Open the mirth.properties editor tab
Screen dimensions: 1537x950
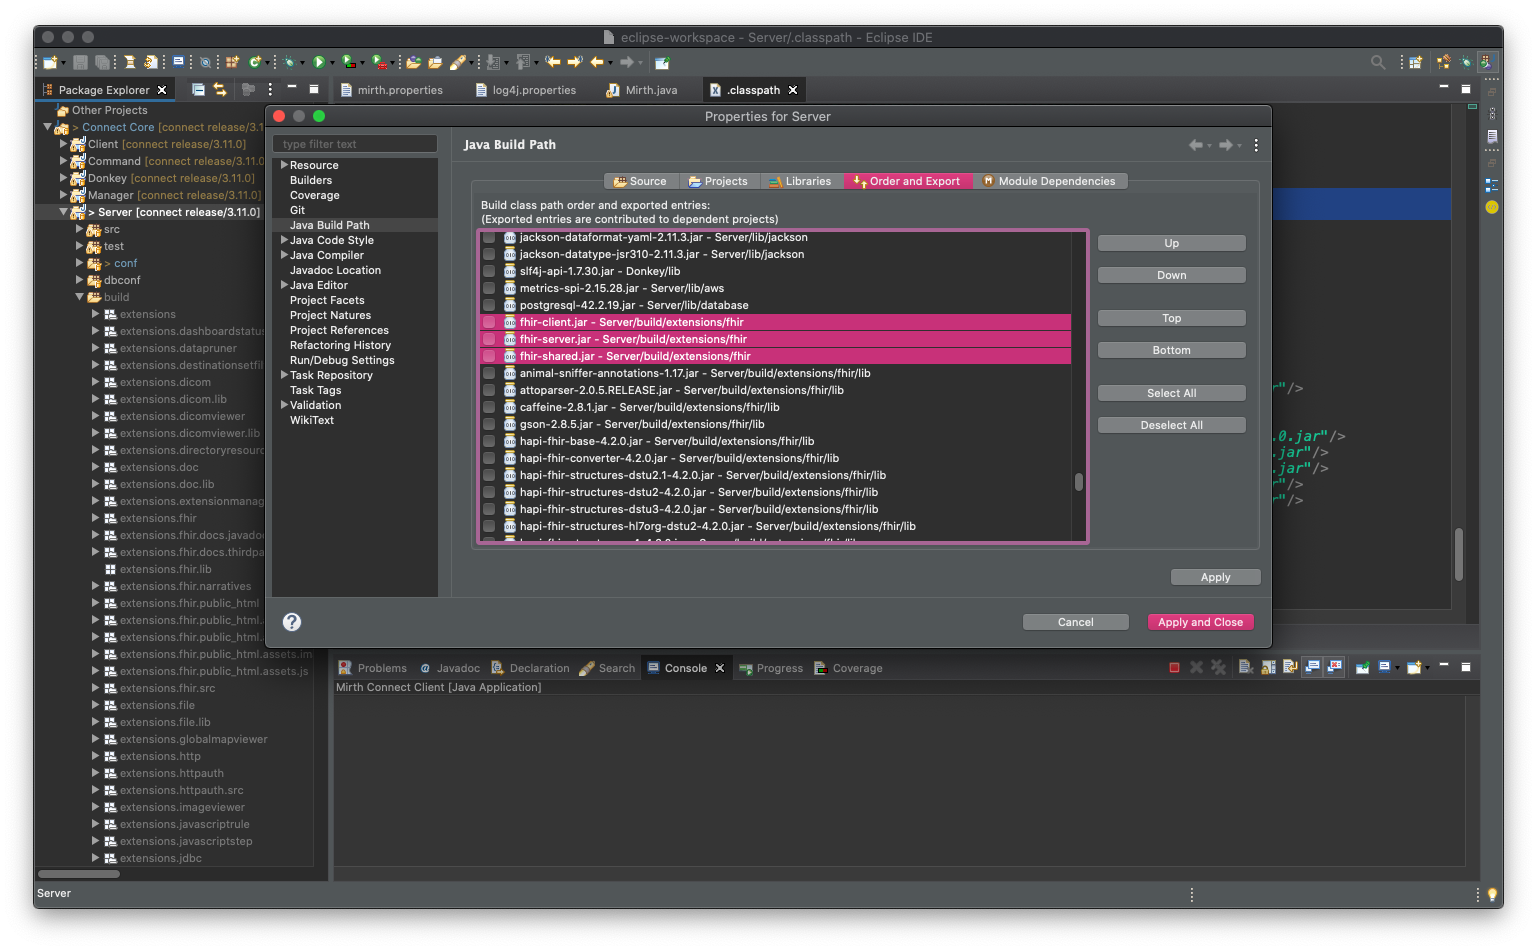click(x=392, y=90)
